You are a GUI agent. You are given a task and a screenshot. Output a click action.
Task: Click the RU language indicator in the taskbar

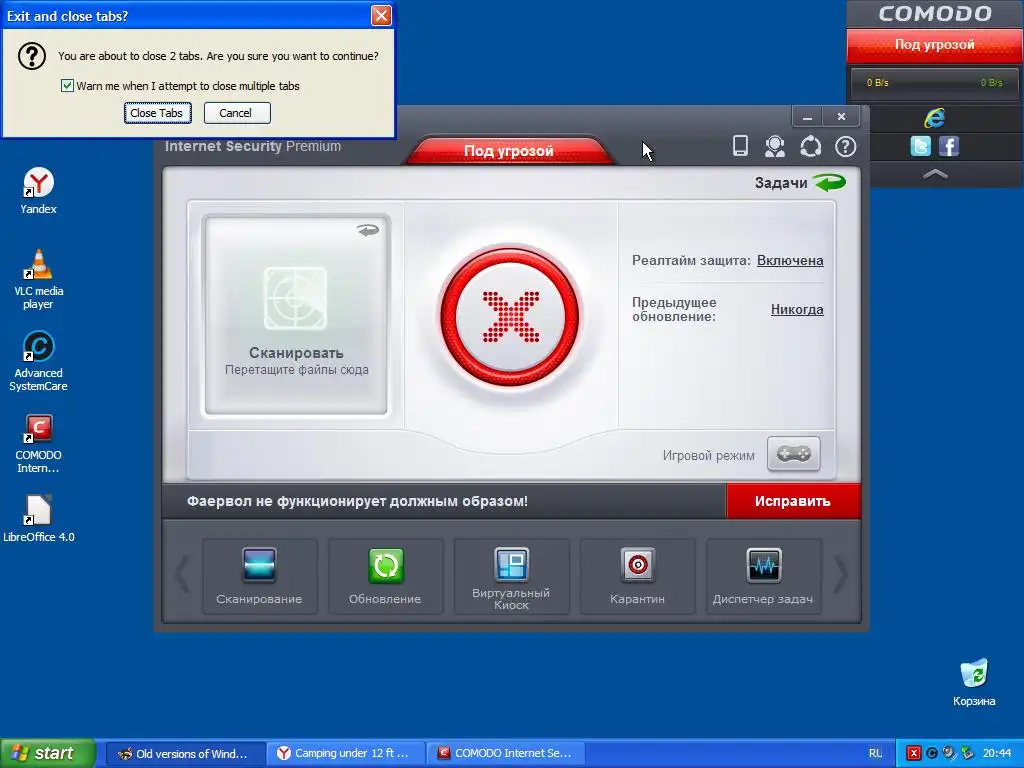875,753
